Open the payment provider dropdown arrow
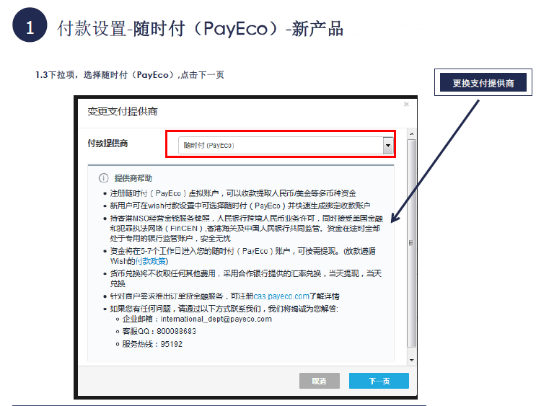 coord(388,145)
